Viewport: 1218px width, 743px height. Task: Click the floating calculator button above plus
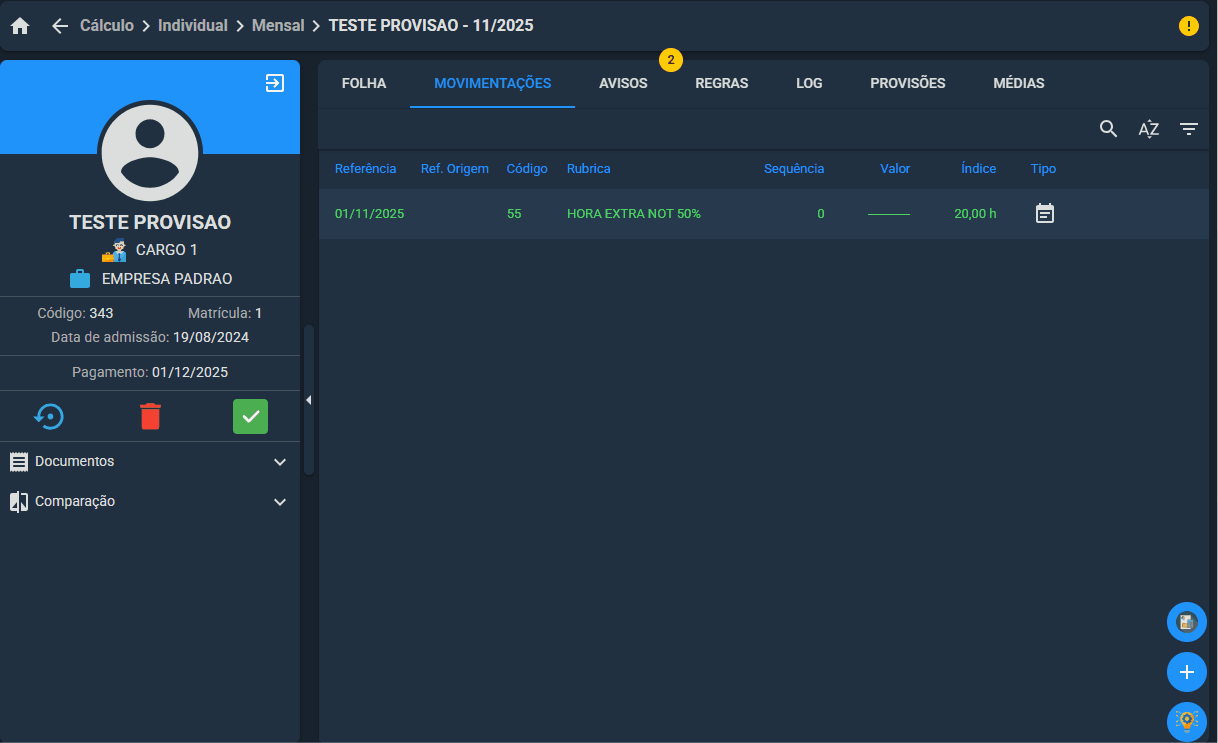coord(1187,622)
